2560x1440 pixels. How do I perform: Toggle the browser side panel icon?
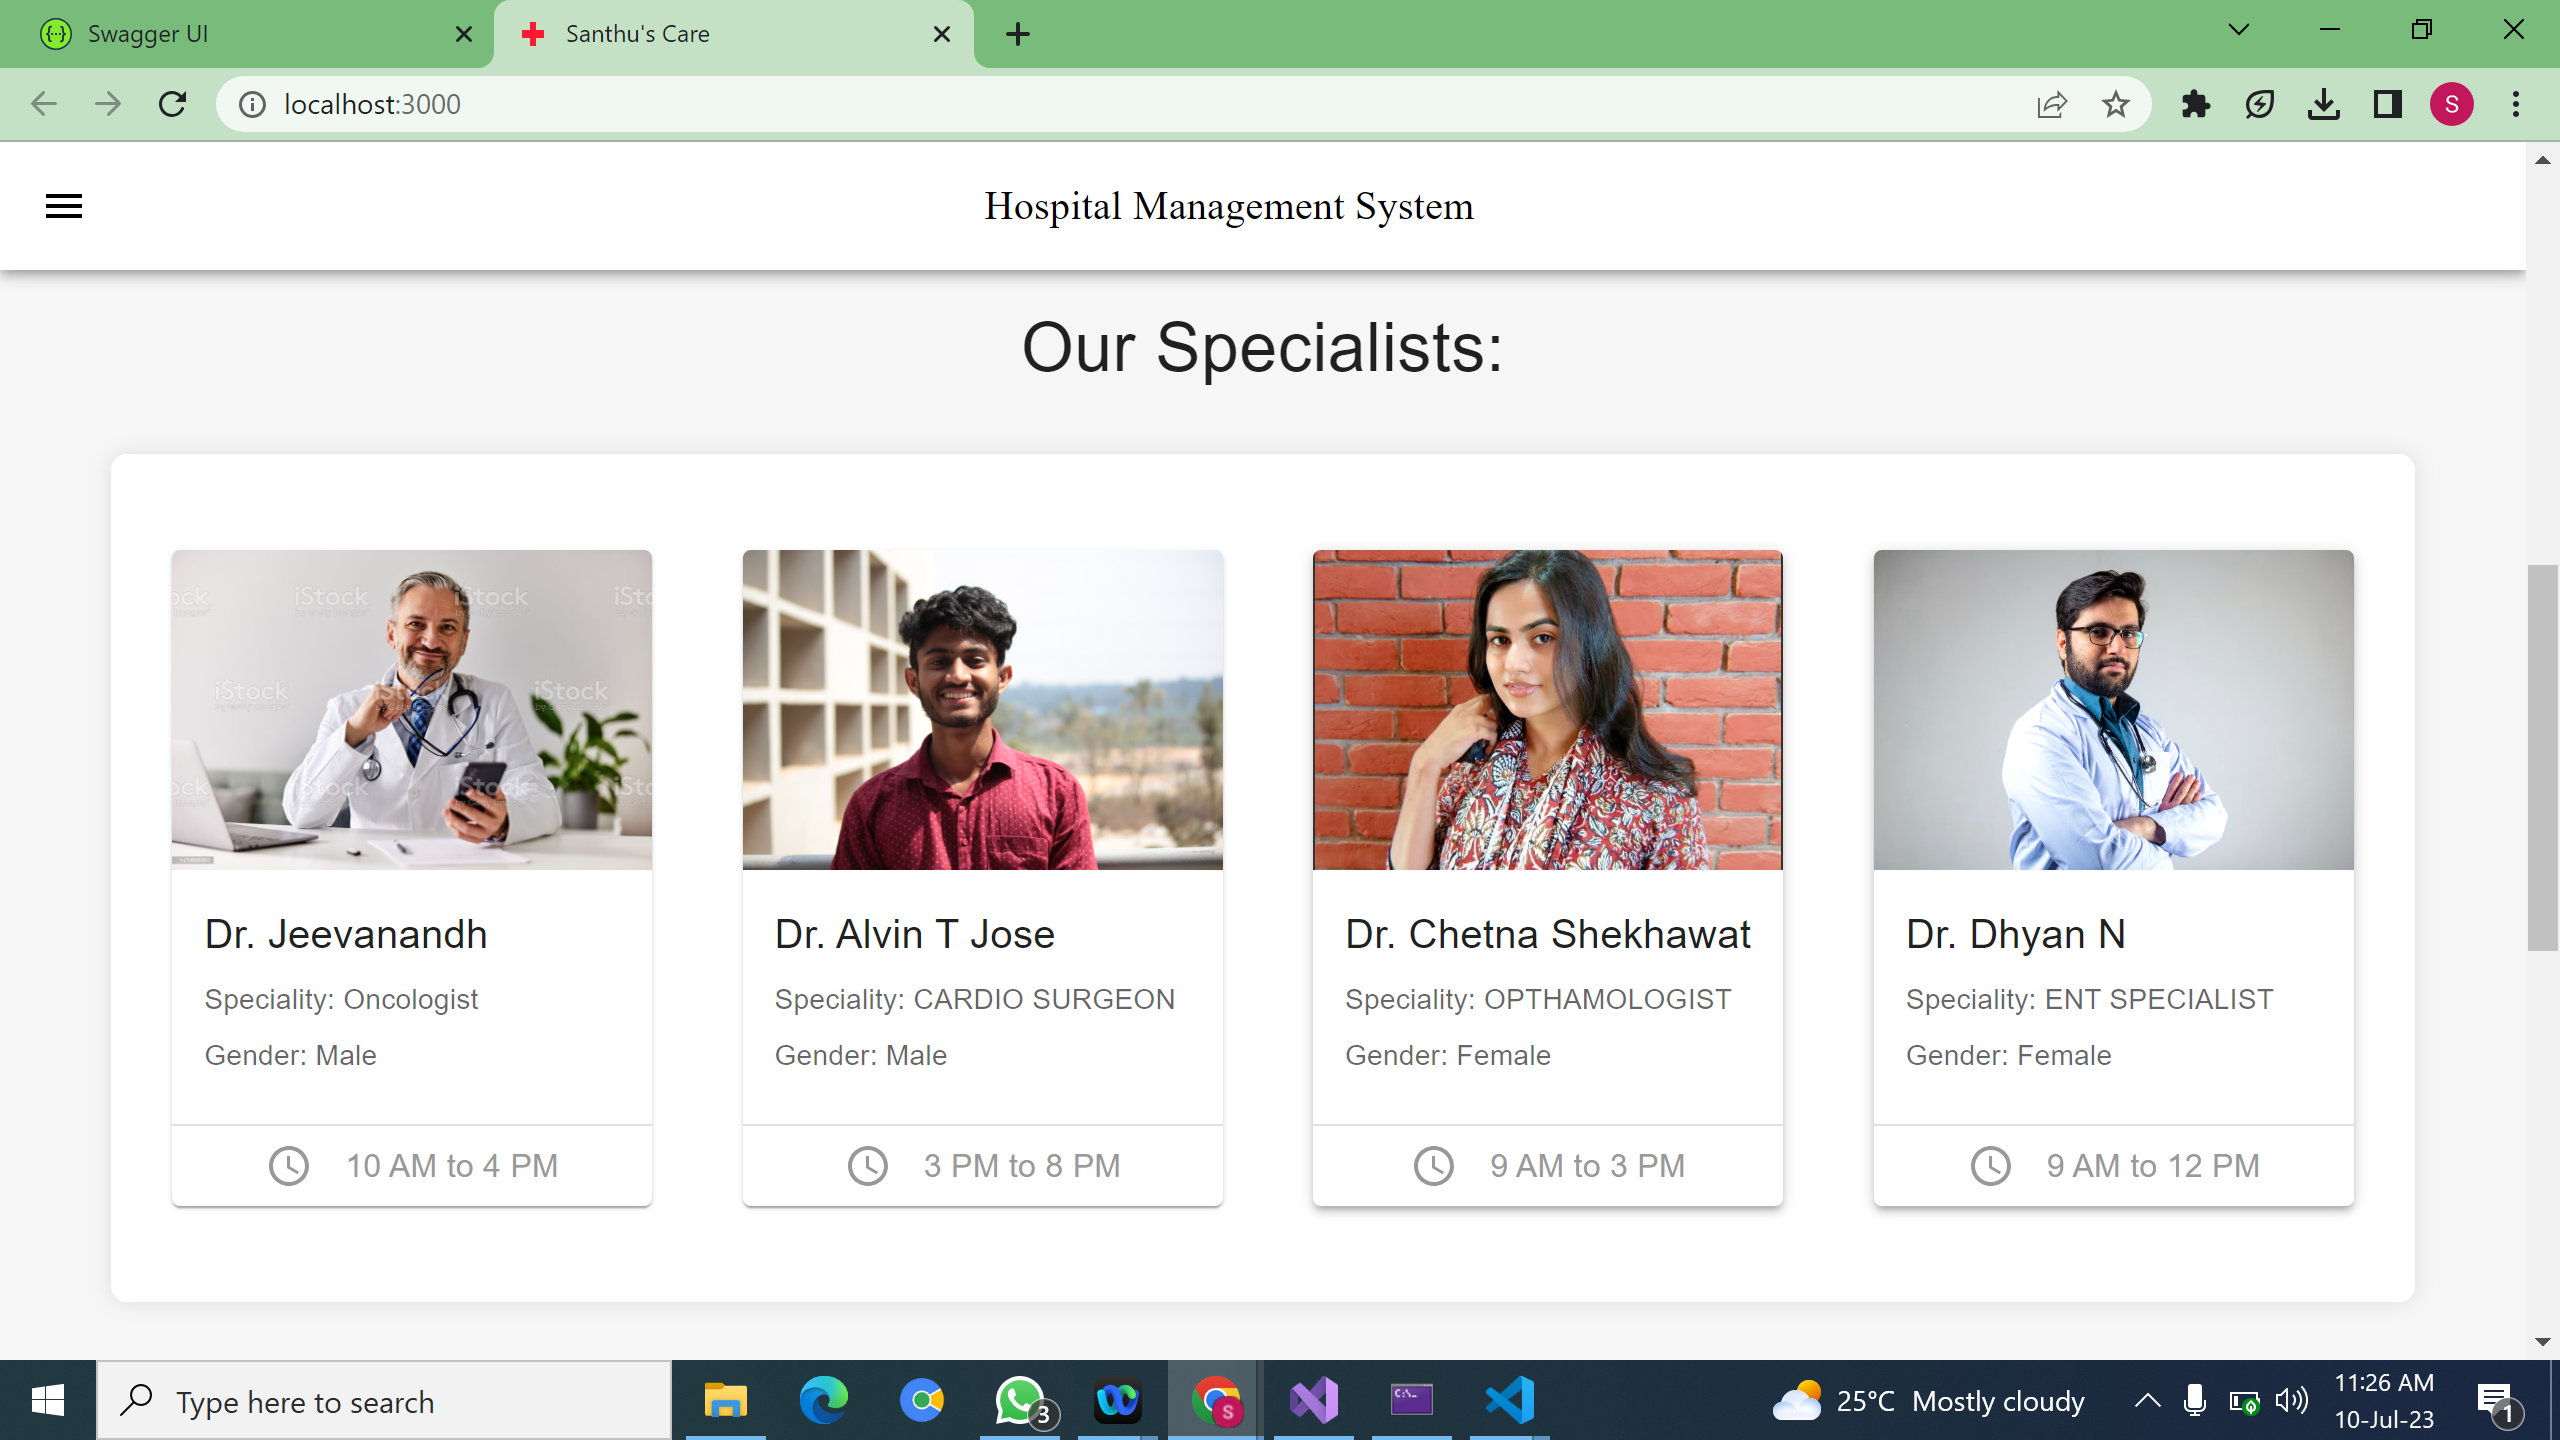(x=2388, y=103)
